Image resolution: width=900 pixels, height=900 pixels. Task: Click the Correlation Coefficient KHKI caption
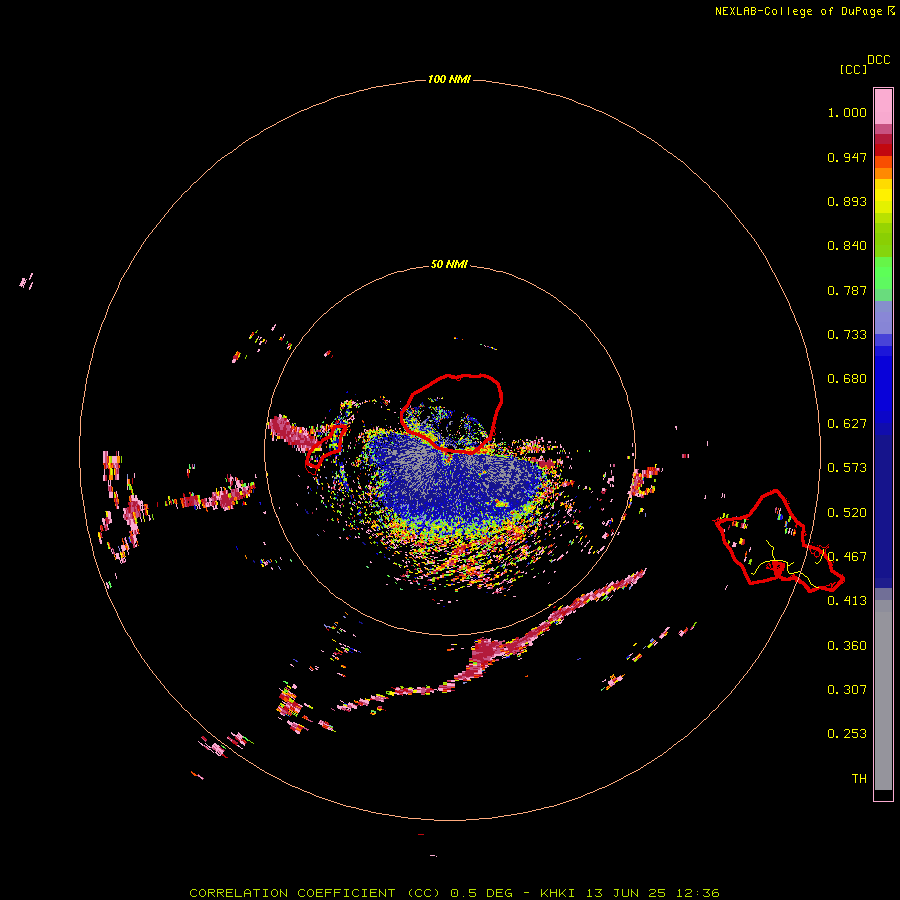[454, 893]
